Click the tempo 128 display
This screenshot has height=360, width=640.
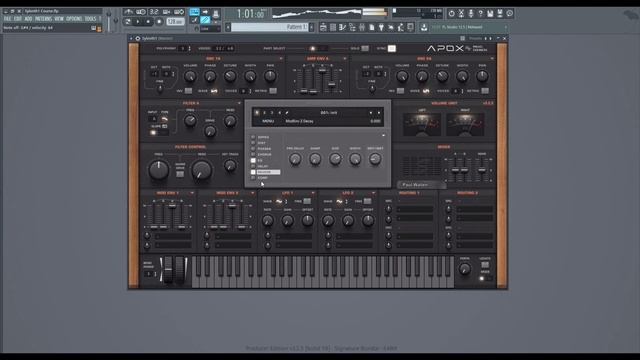point(176,22)
